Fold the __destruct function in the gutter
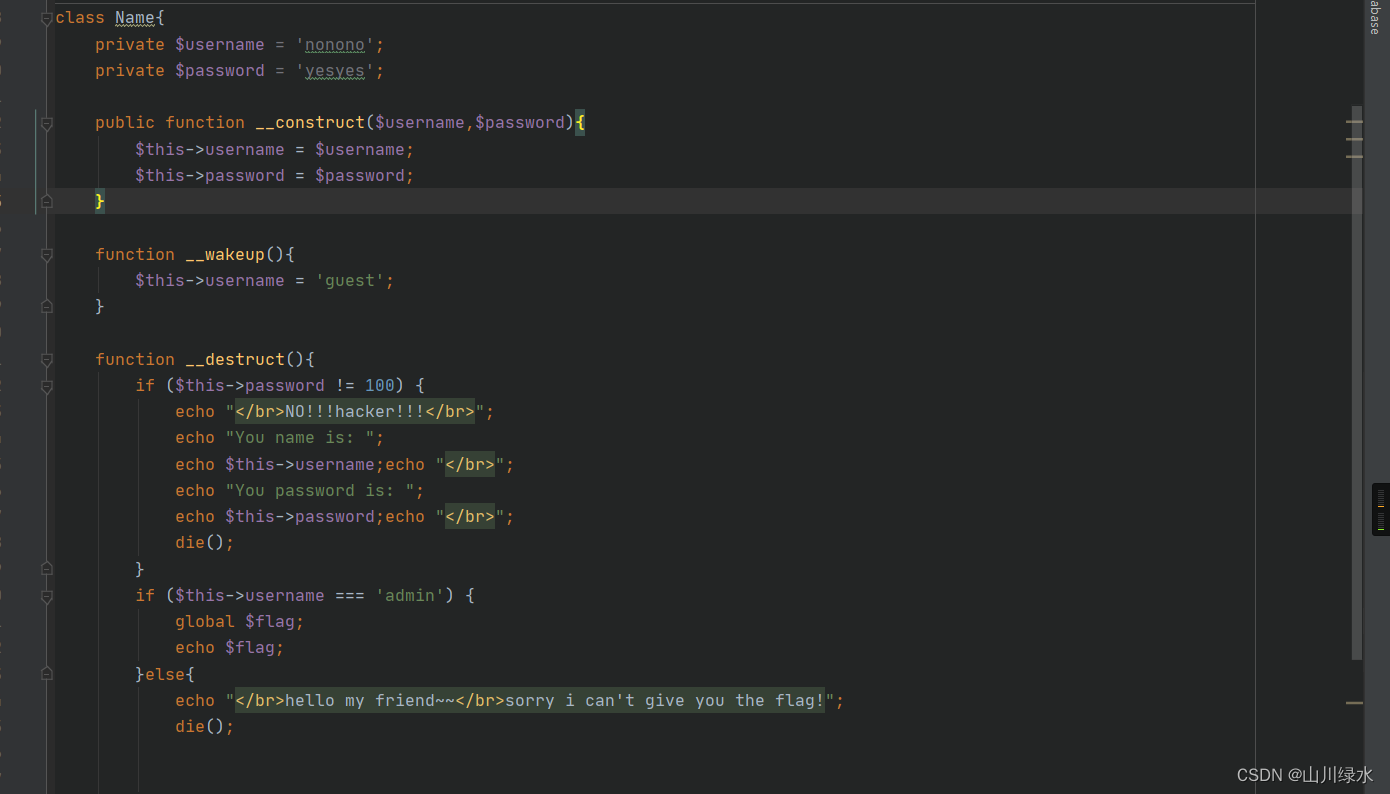1390x794 pixels. tap(46, 359)
